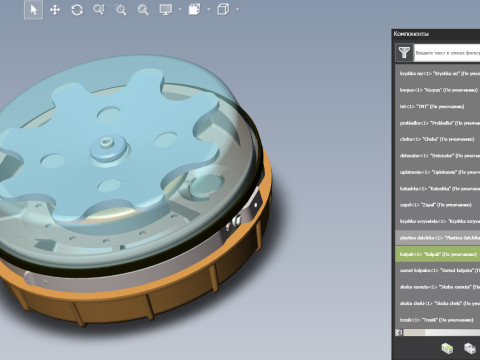The width and height of the screenshot is (480, 360).
Task: Activate the Select arrow tool
Action: tap(33, 10)
